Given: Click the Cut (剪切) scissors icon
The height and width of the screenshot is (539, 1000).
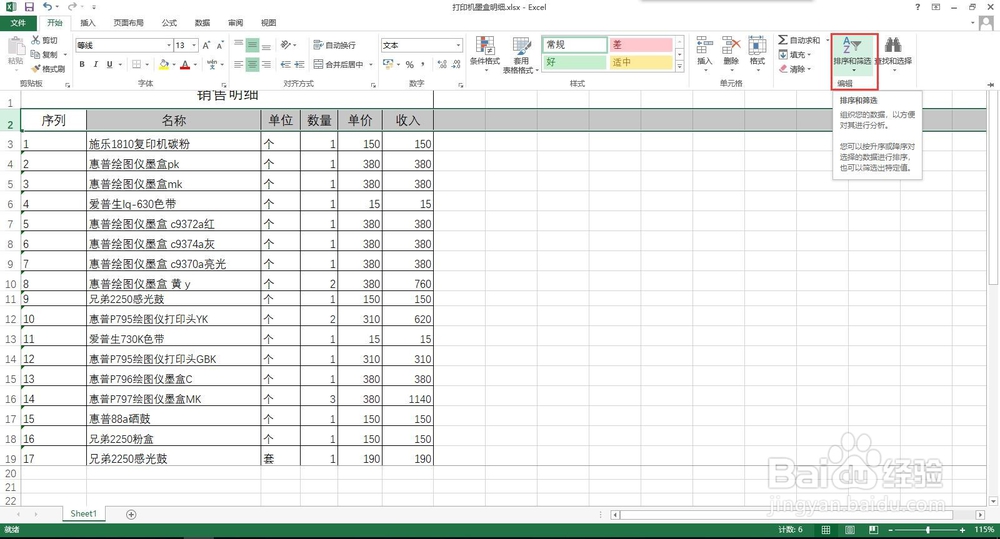Looking at the screenshot, I should pyautogui.click(x=36, y=40).
